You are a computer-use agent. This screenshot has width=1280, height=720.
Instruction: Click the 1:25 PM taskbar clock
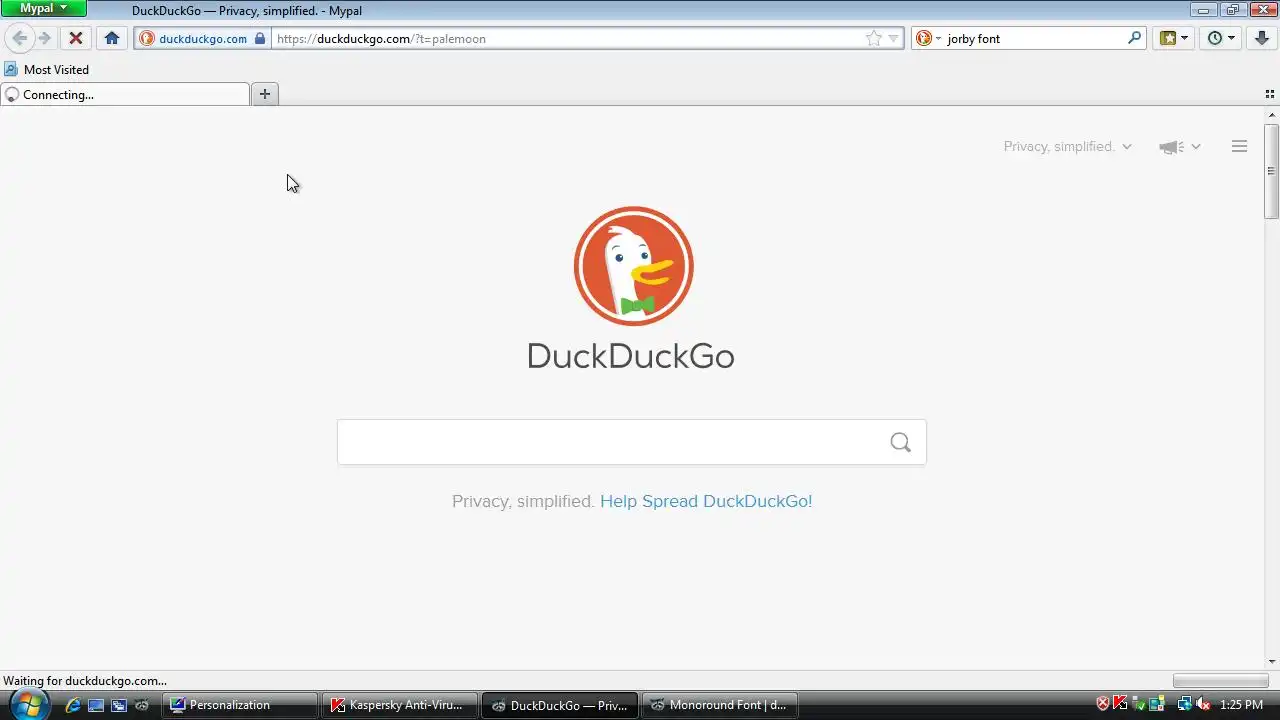[x=1242, y=705]
